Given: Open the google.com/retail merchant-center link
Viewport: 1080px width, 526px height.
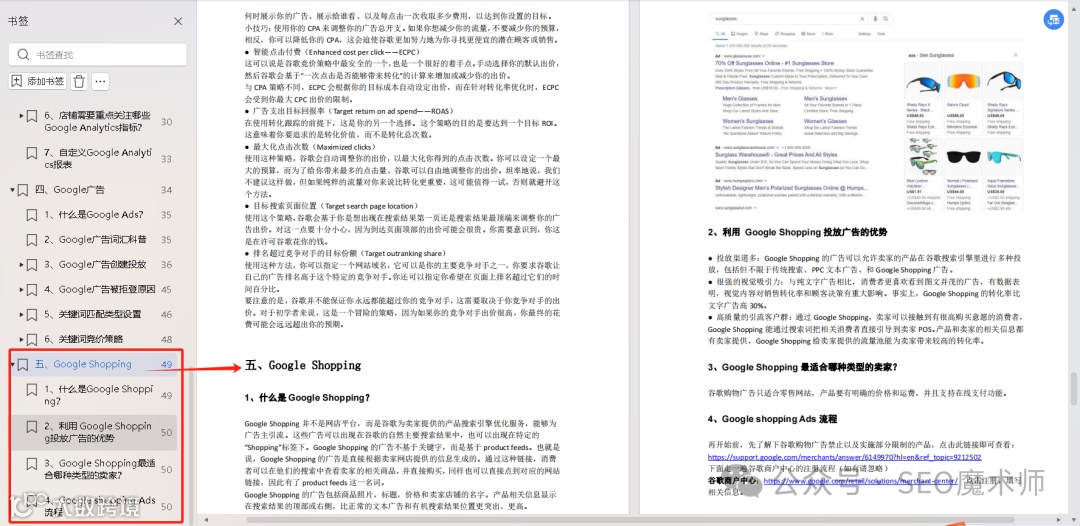Looking at the screenshot, I should 860,481.
